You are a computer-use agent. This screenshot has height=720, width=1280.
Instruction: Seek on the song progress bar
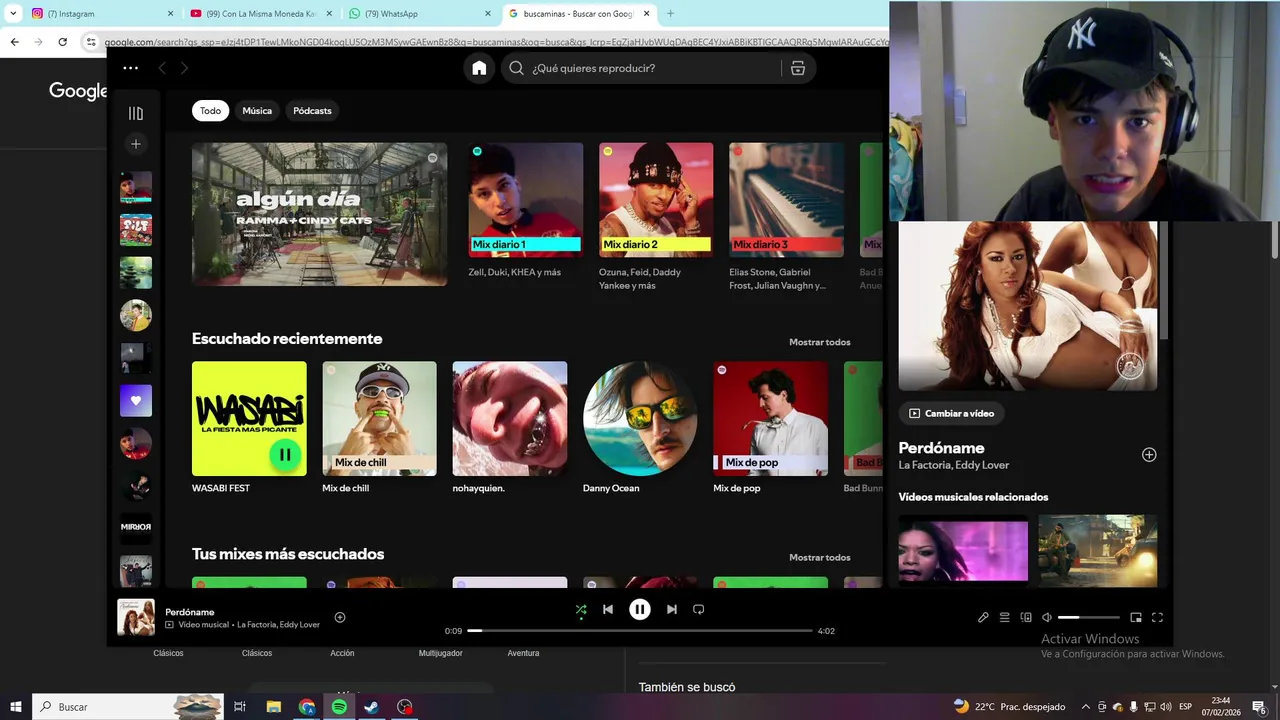[640, 631]
